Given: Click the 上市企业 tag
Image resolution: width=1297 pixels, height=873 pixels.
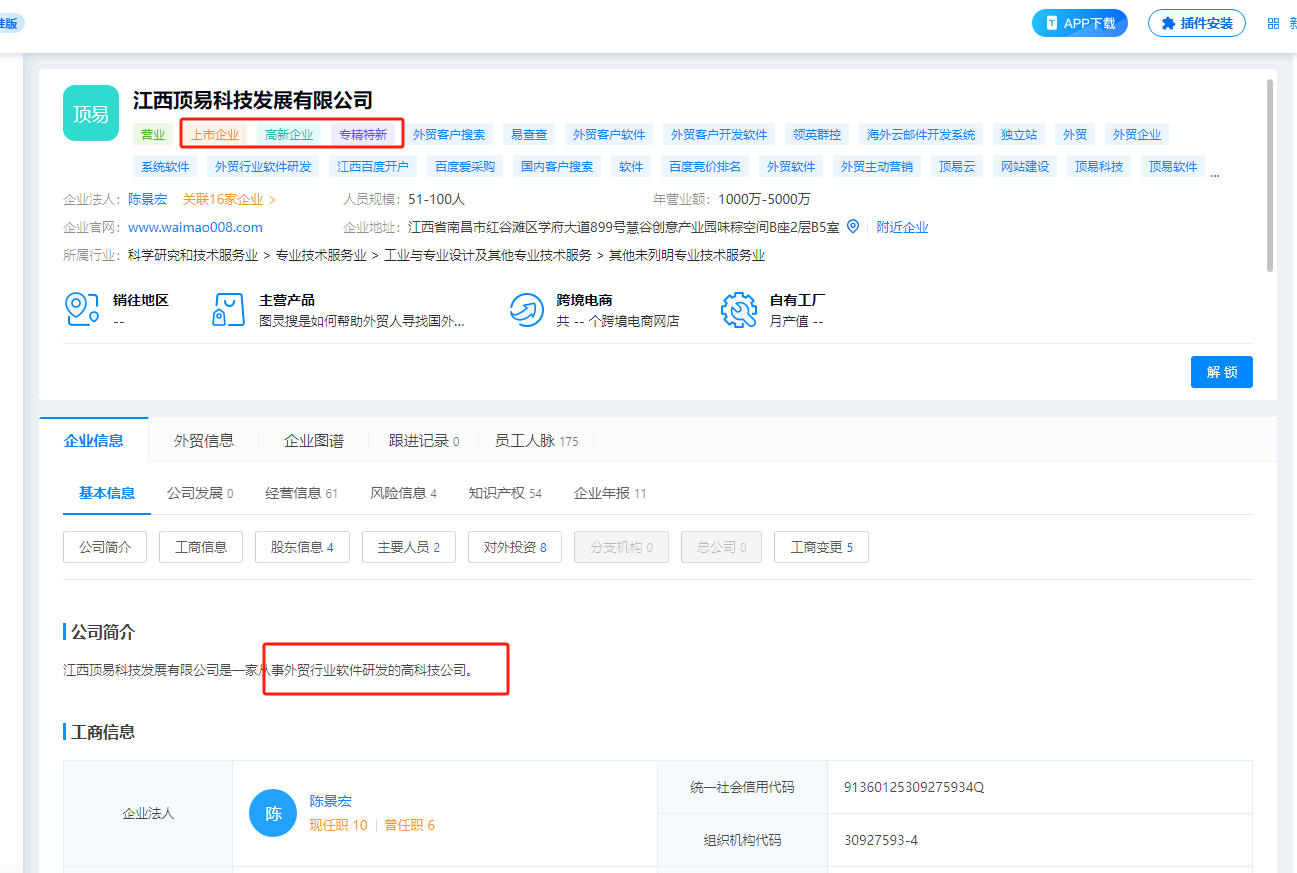Looking at the screenshot, I should 216,135.
